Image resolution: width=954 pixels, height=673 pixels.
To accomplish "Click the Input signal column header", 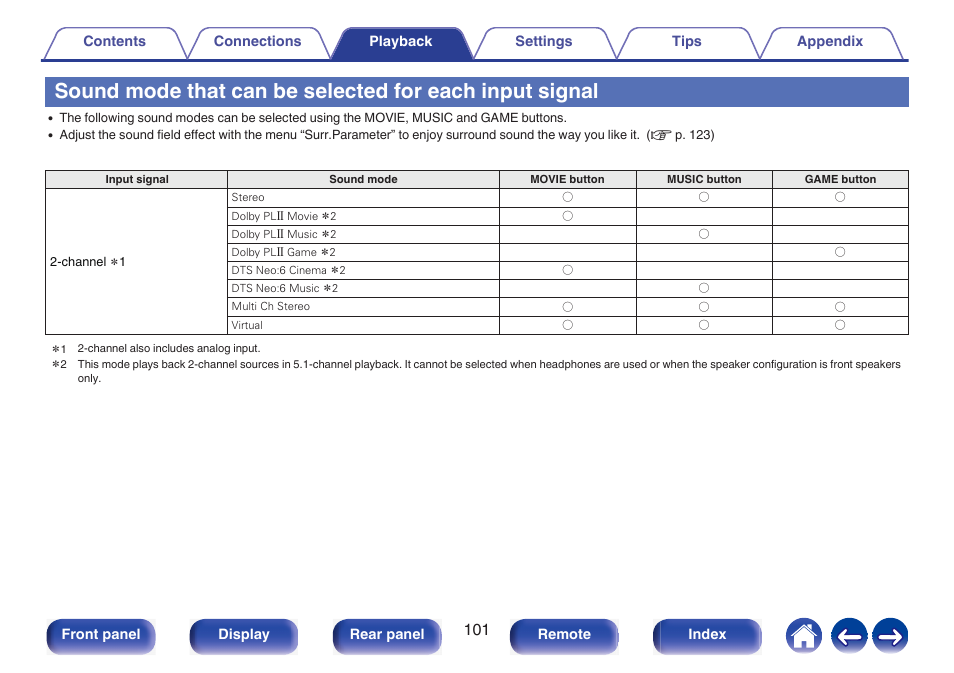I will click(x=136, y=180).
